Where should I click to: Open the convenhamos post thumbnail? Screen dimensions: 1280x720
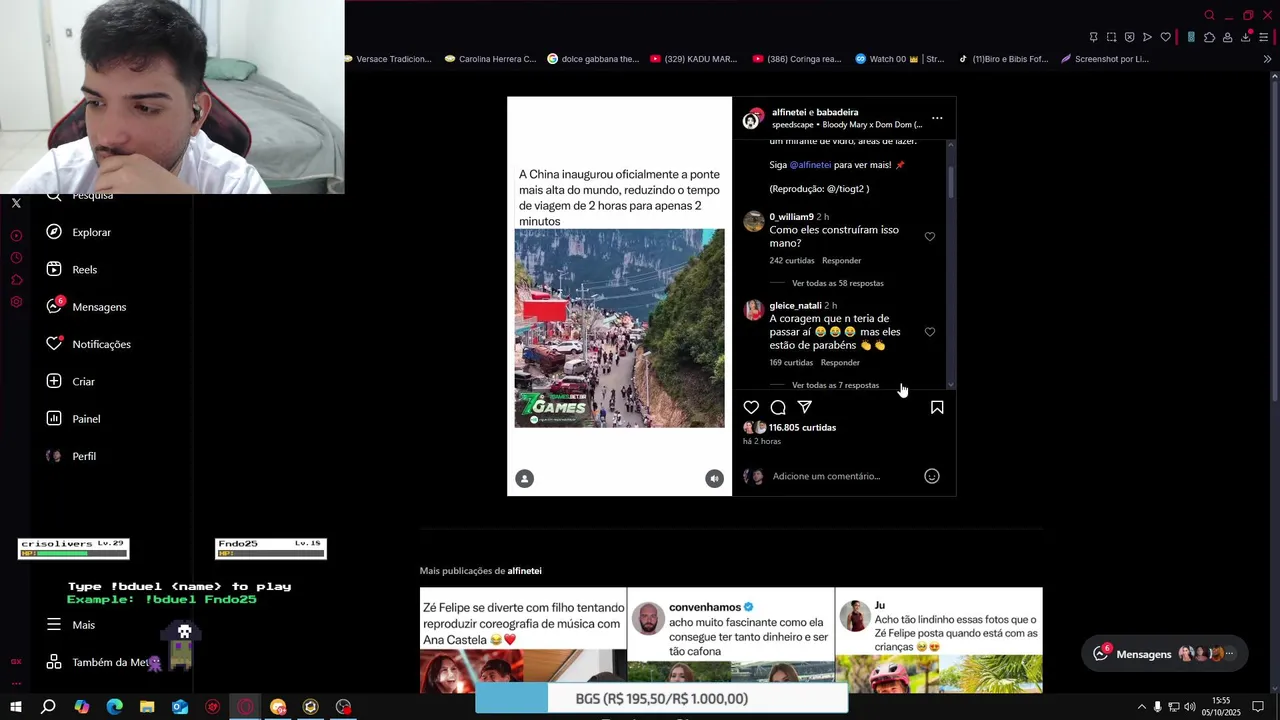pos(731,640)
